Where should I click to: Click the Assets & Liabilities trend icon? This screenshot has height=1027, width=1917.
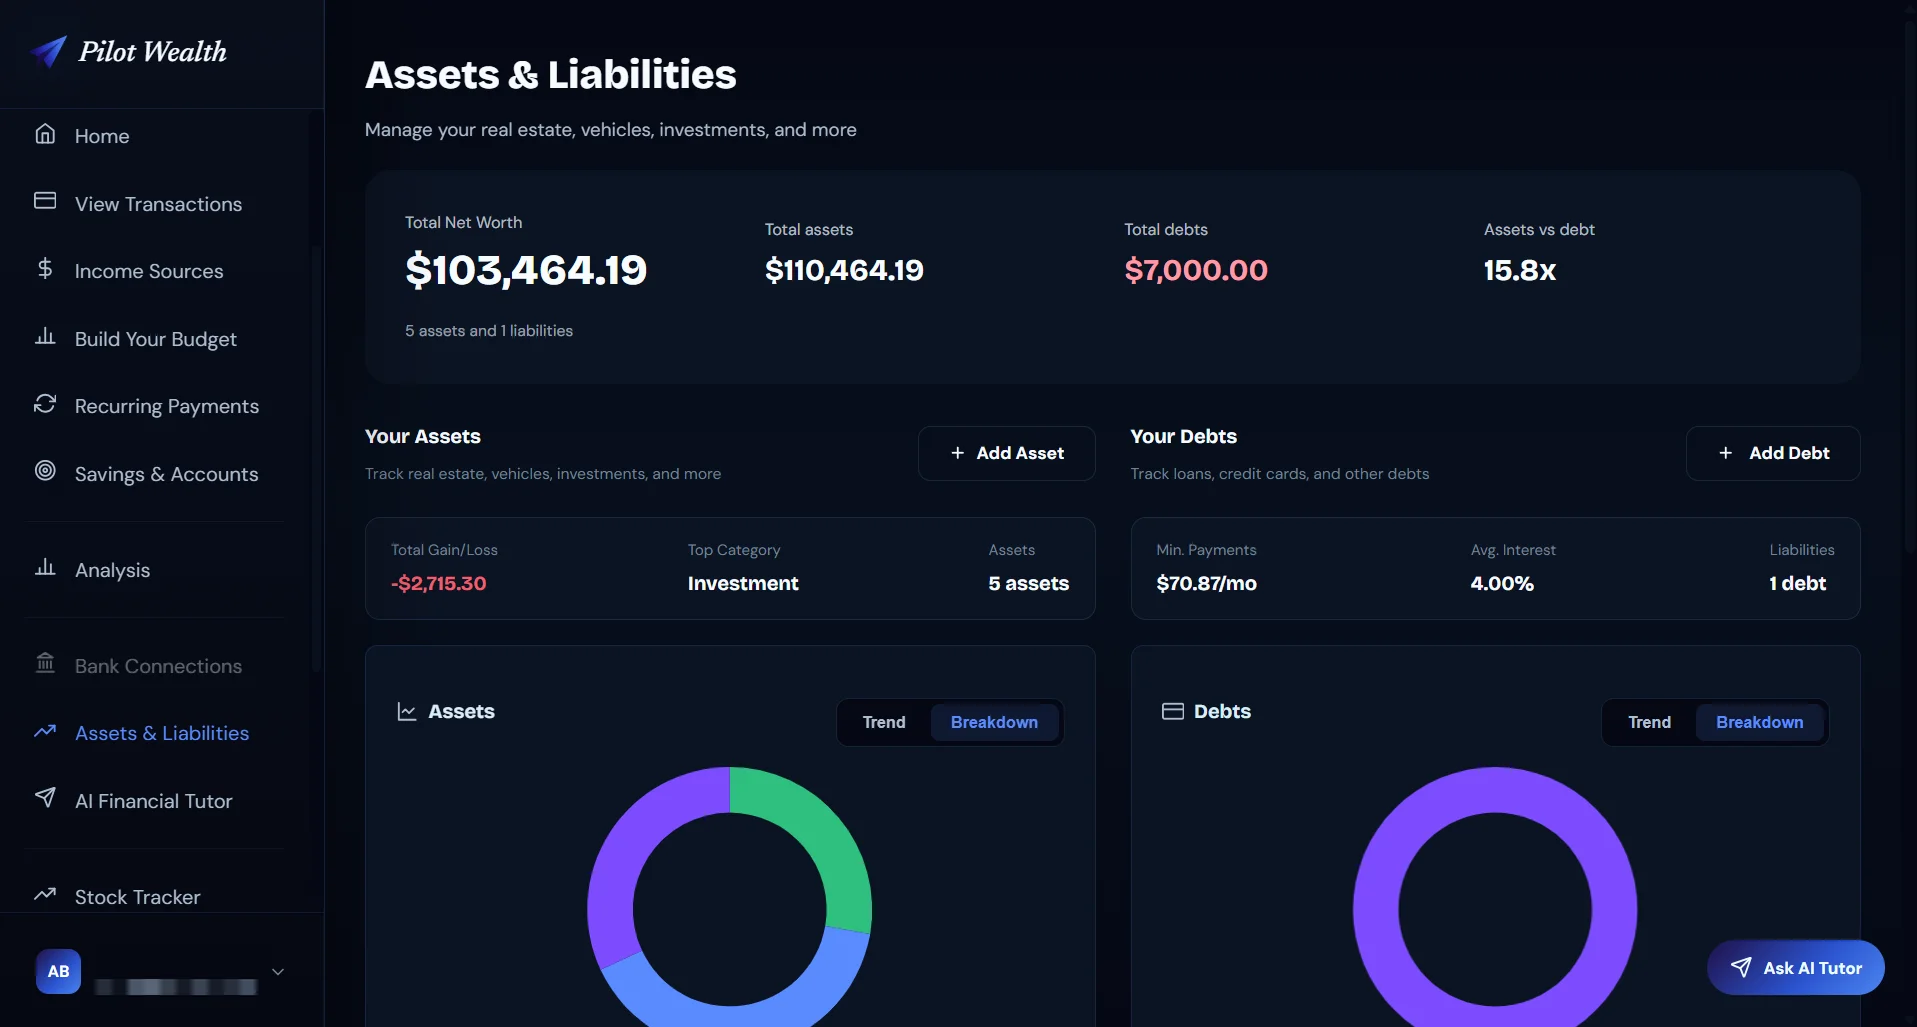coord(45,731)
